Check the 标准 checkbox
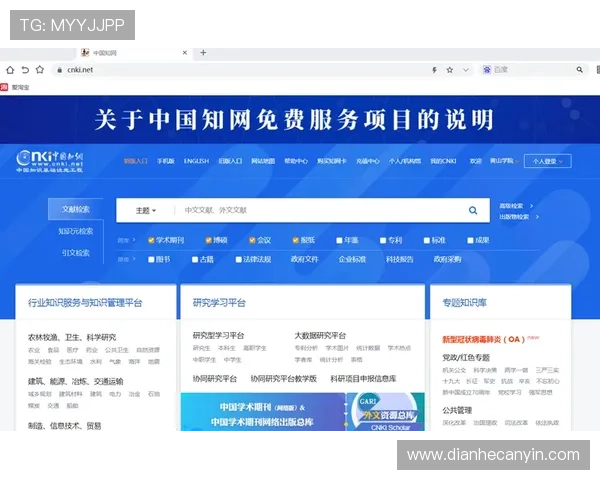 tap(427, 240)
